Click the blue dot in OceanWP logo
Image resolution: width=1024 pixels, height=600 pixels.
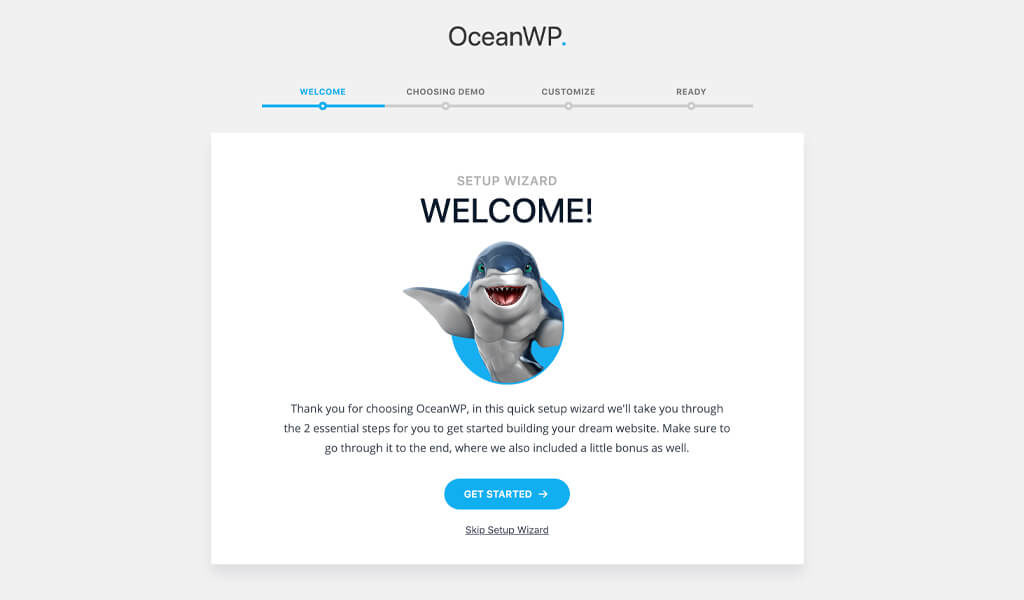(564, 44)
